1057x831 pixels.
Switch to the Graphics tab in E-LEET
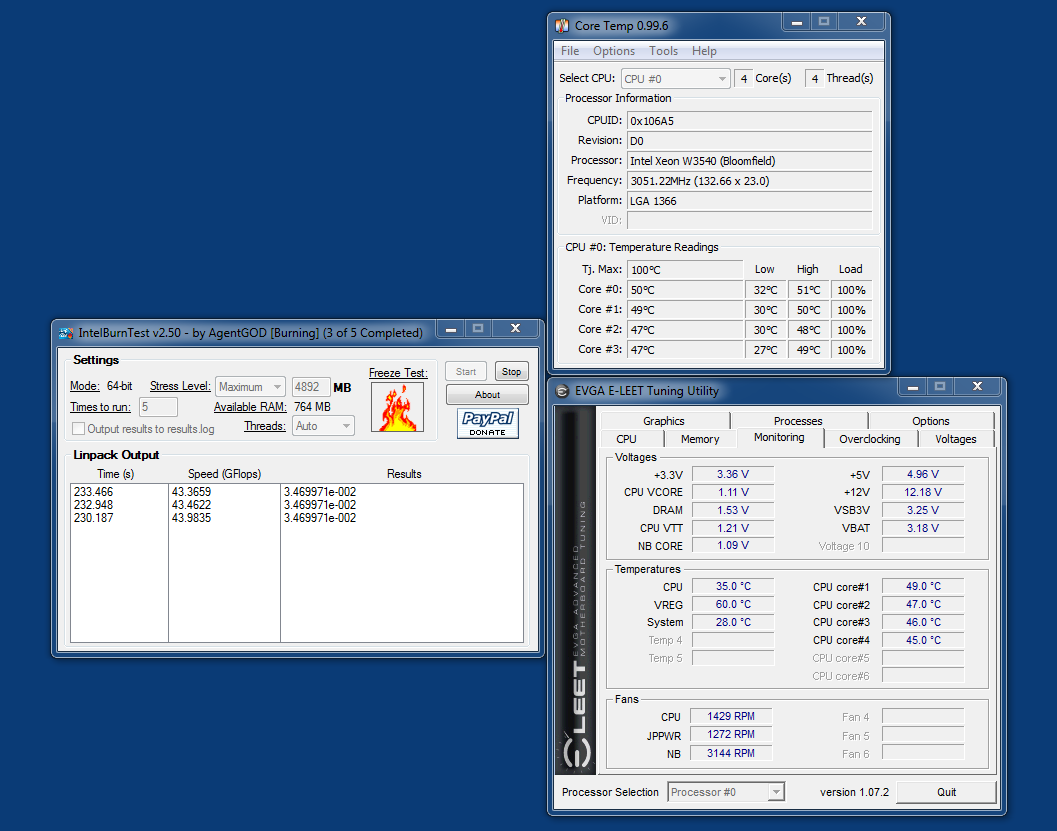pos(664,421)
